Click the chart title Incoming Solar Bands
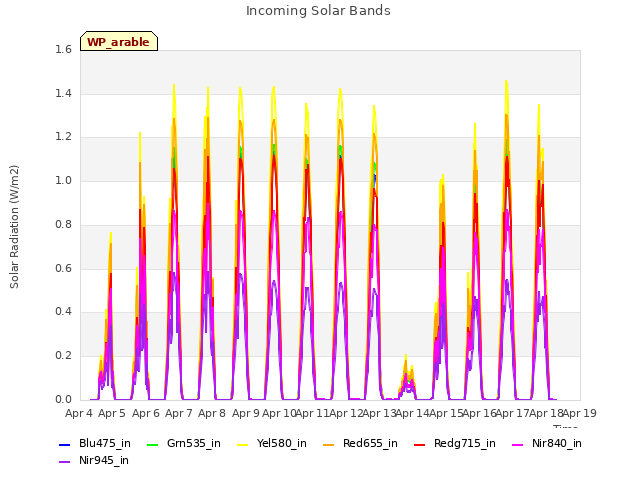This screenshot has height=480, width=640. (x=318, y=11)
